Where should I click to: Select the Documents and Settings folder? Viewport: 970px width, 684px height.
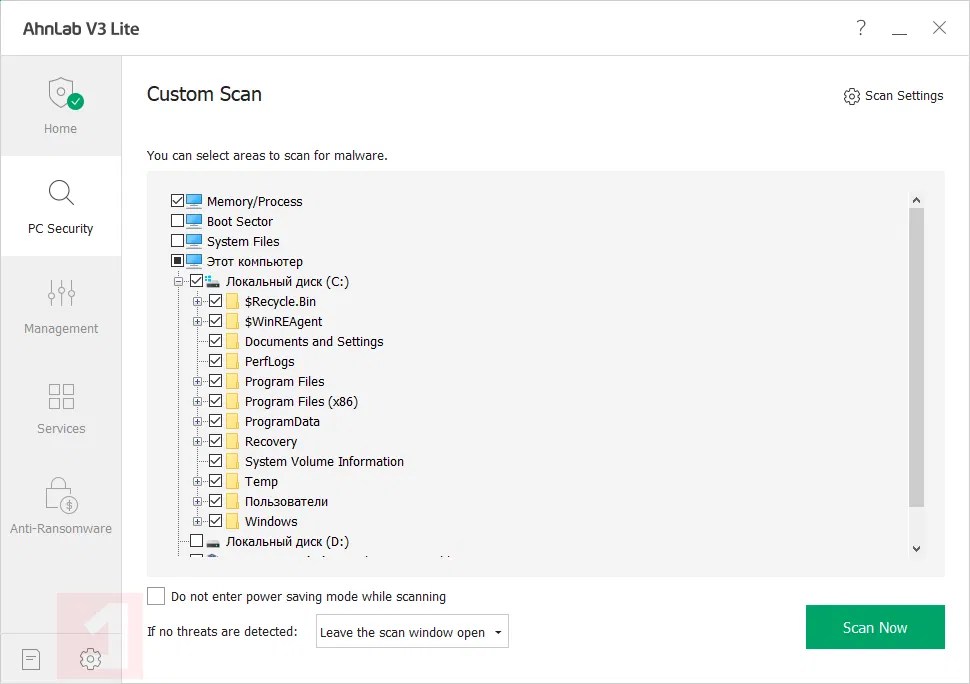314,341
